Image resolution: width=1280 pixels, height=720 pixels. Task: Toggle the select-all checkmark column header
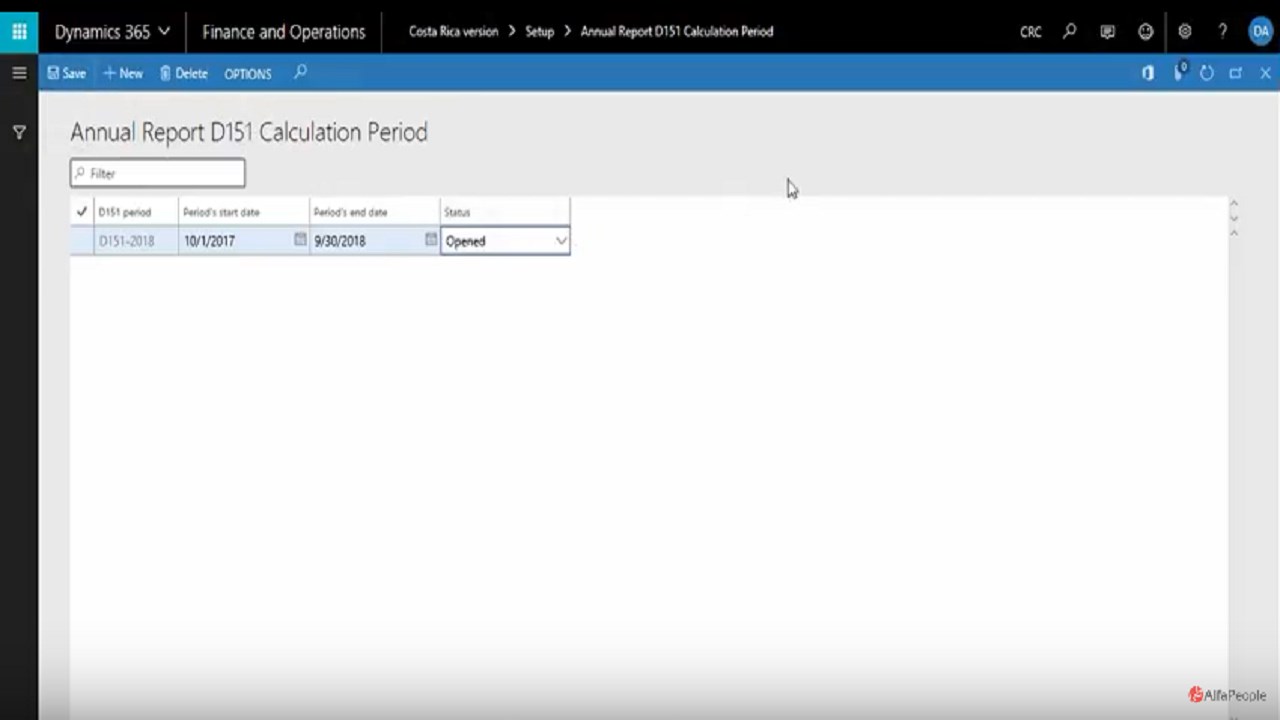(82, 212)
